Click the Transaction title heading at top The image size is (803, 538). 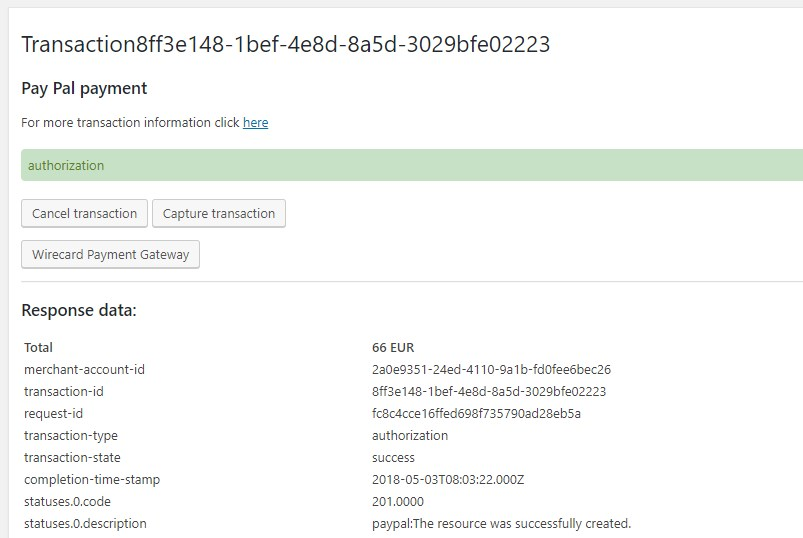point(285,44)
